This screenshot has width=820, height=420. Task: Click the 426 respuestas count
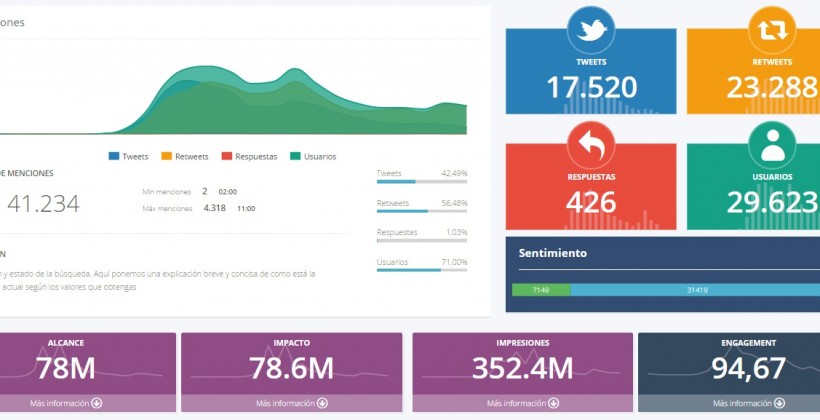click(591, 202)
